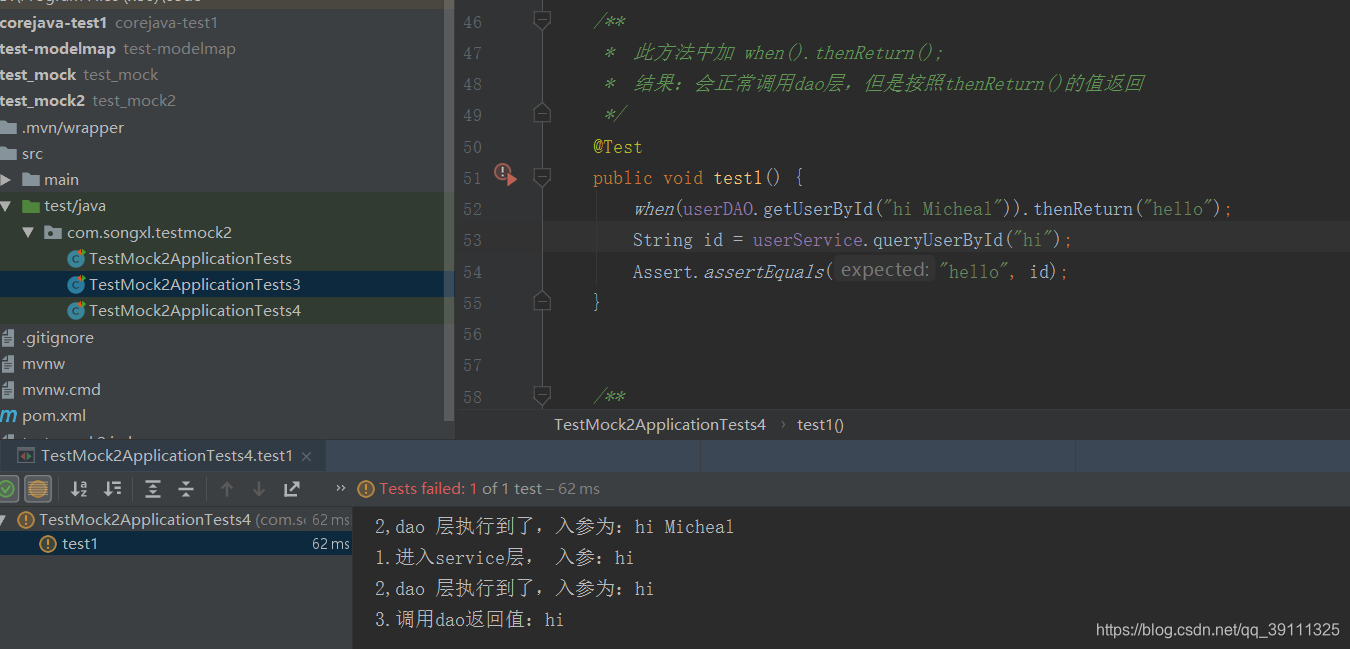
Task: Go to previous failed test arrow
Action: pos(227,489)
